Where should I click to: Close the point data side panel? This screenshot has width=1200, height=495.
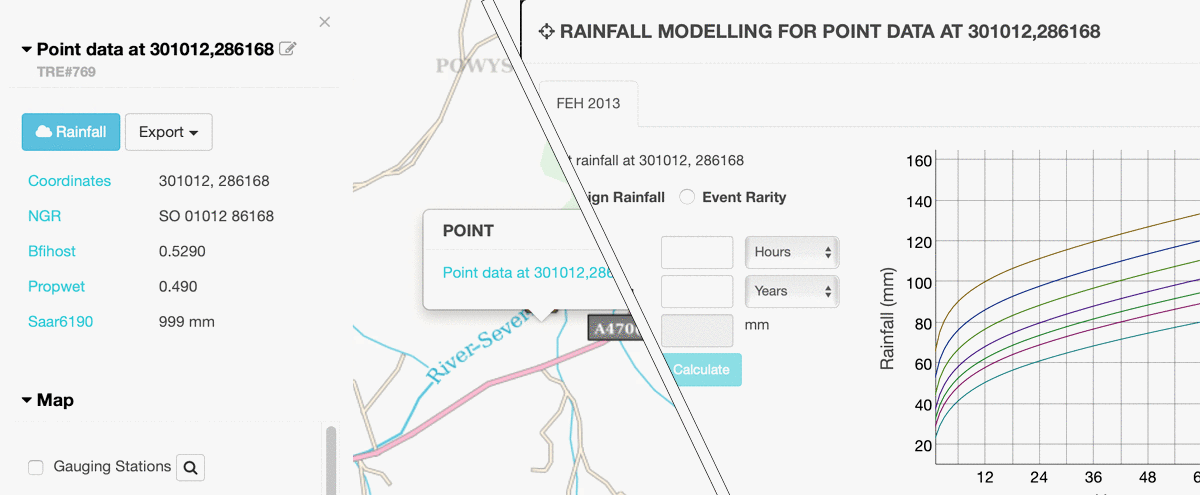point(324,22)
